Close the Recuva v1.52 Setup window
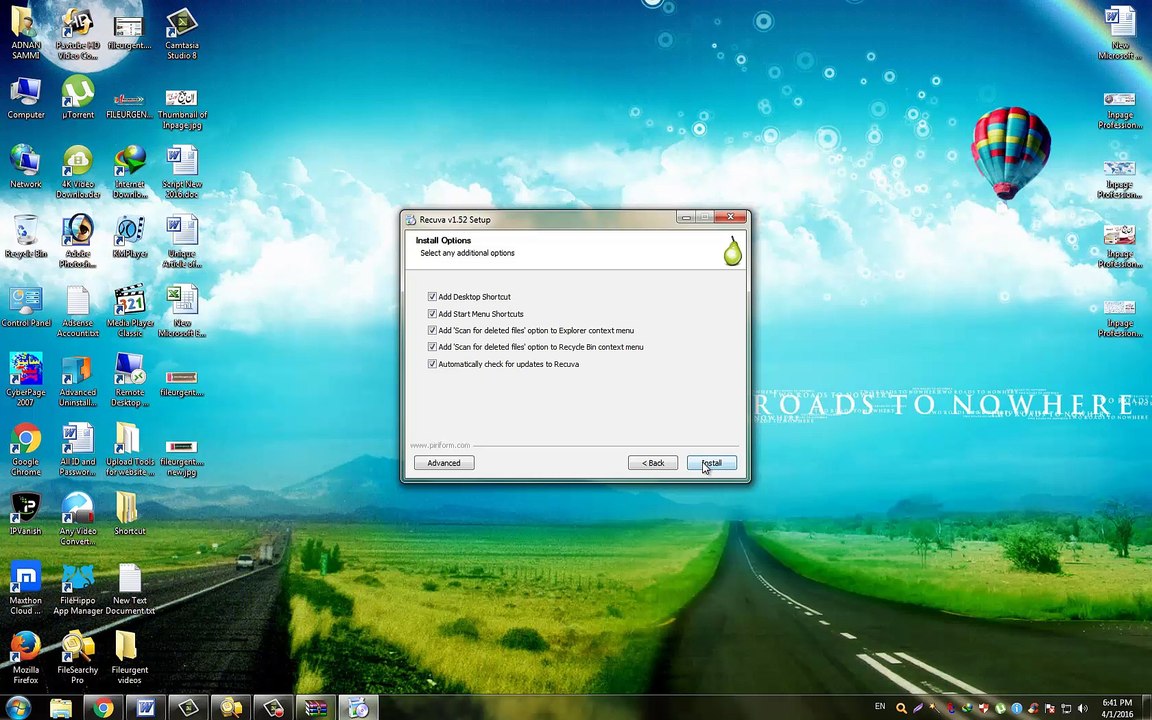Screen dimensions: 1152x720 (730, 217)
